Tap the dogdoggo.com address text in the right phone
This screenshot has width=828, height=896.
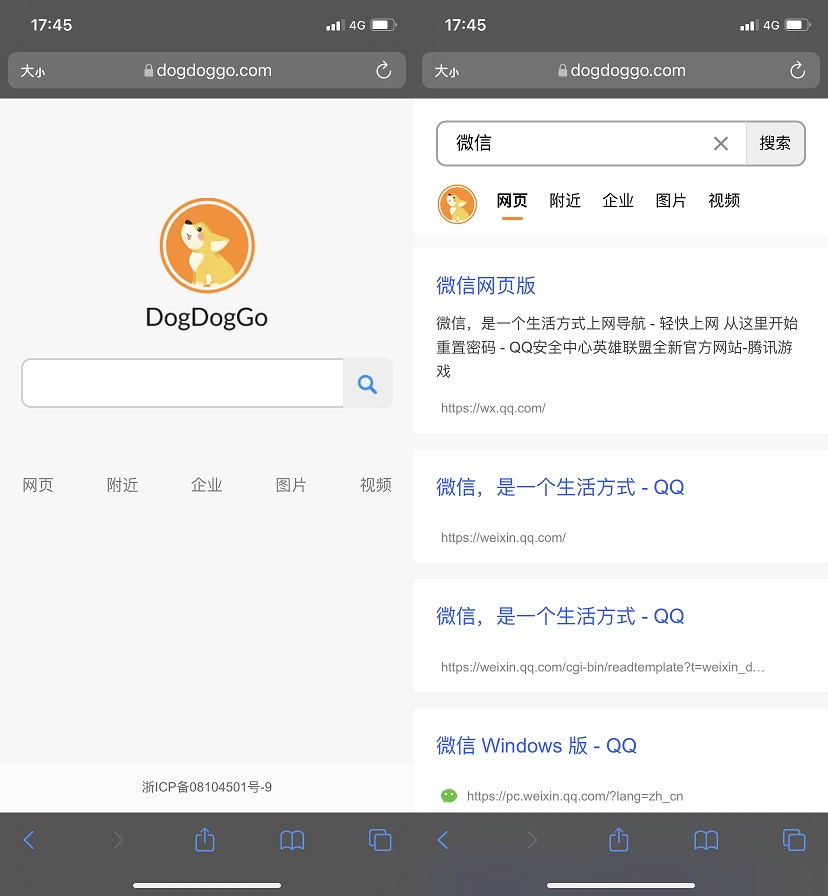[628, 70]
